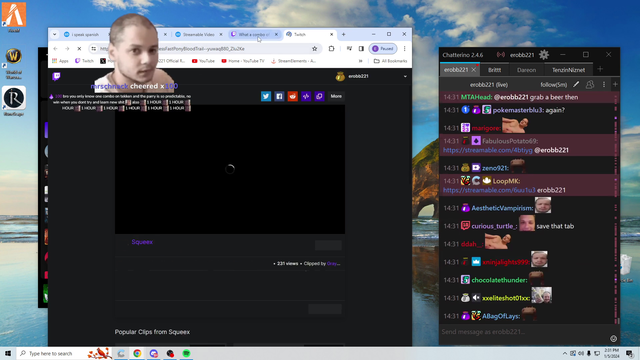Image resolution: width=640 pixels, height=360 pixels.
Task: Open the StreamElements bookmark
Action: pyautogui.click(x=293, y=61)
